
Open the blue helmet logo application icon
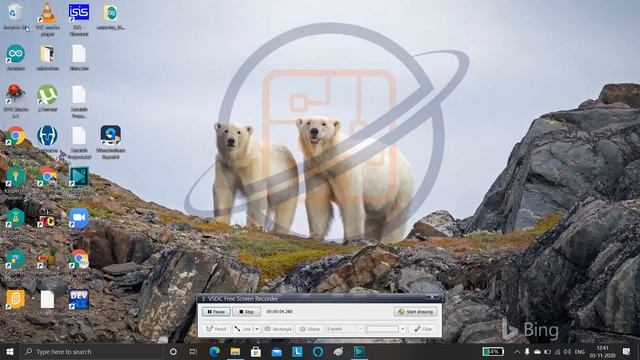click(x=47, y=135)
